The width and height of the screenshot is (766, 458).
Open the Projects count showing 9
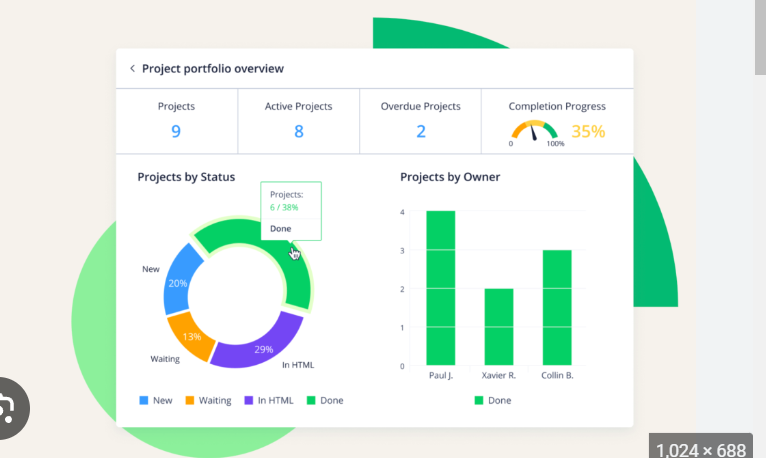pos(176,131)
